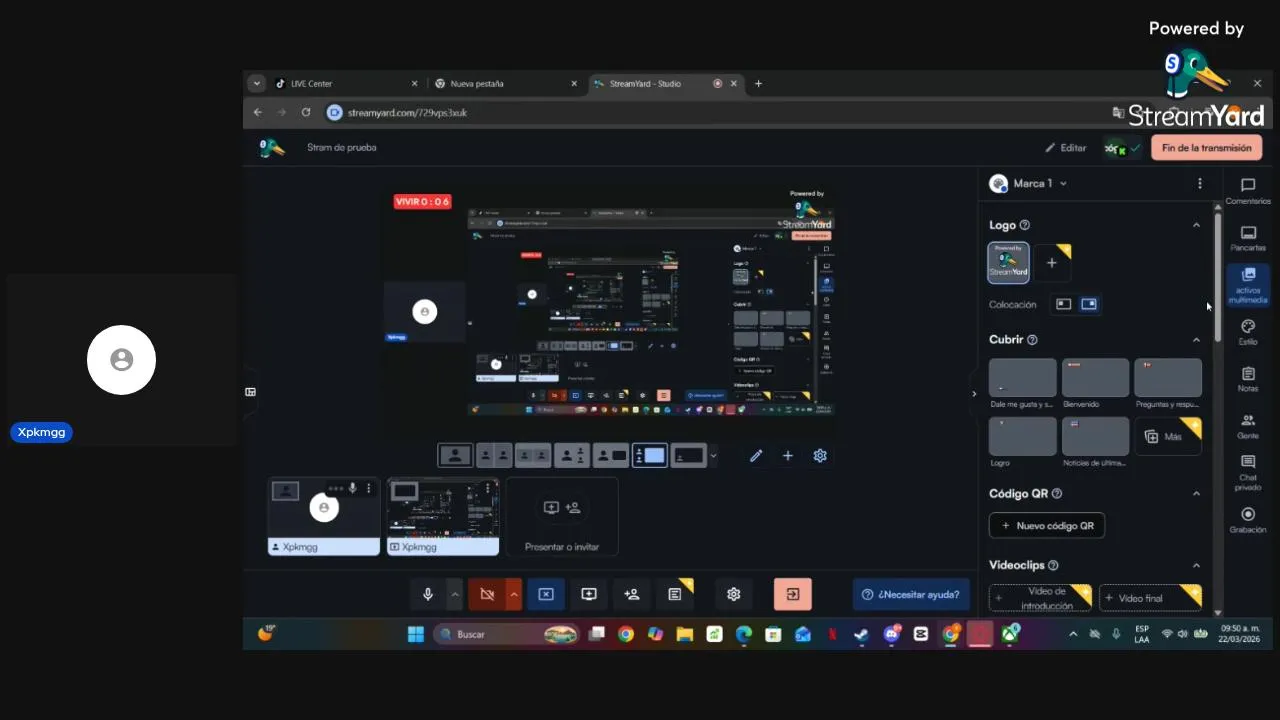
Task: Select the person beside screen layout
Action: (x=611, y=456)
